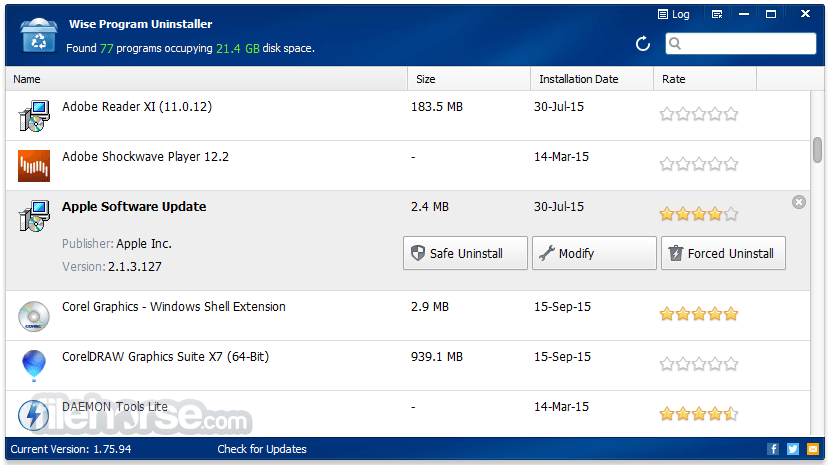Rate Adobe Shockwave Player with stars

point(698,164)
